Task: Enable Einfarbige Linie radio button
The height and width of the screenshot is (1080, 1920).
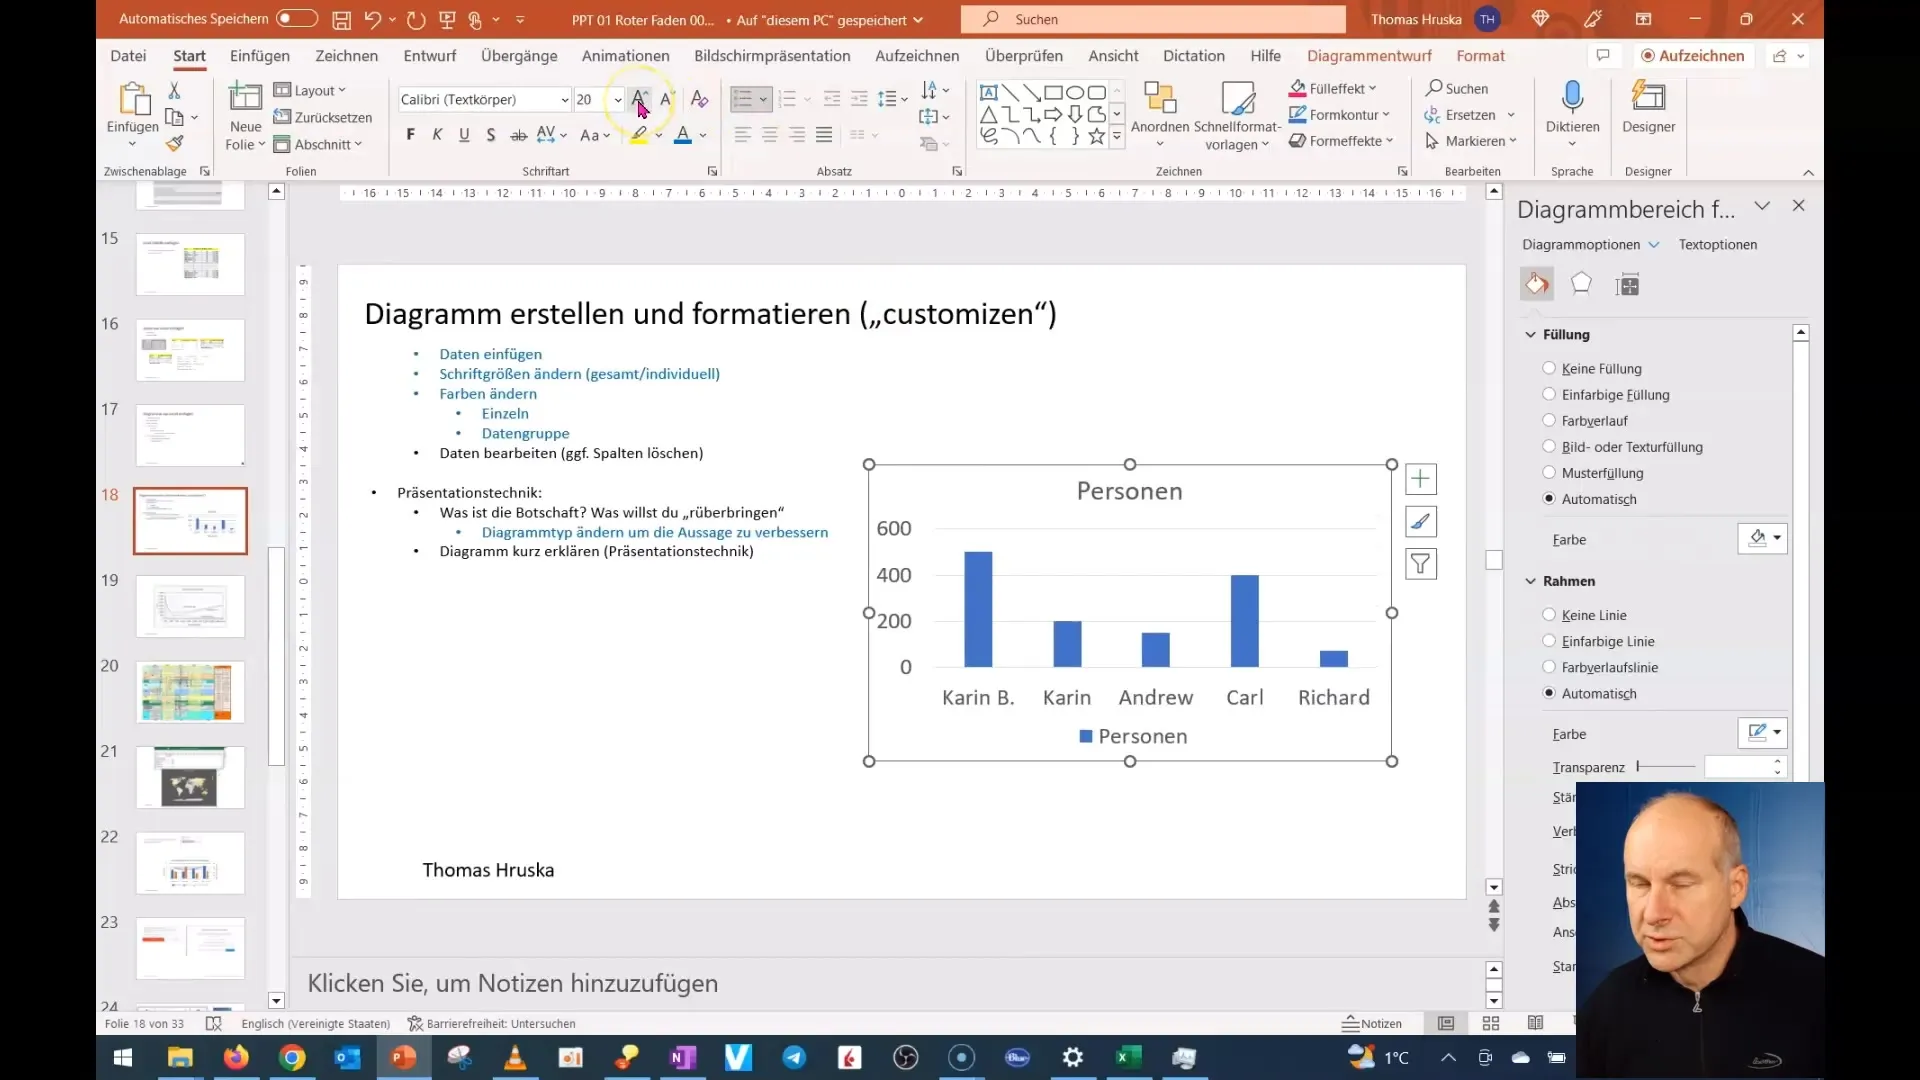Action: [x=1551, y=640]
